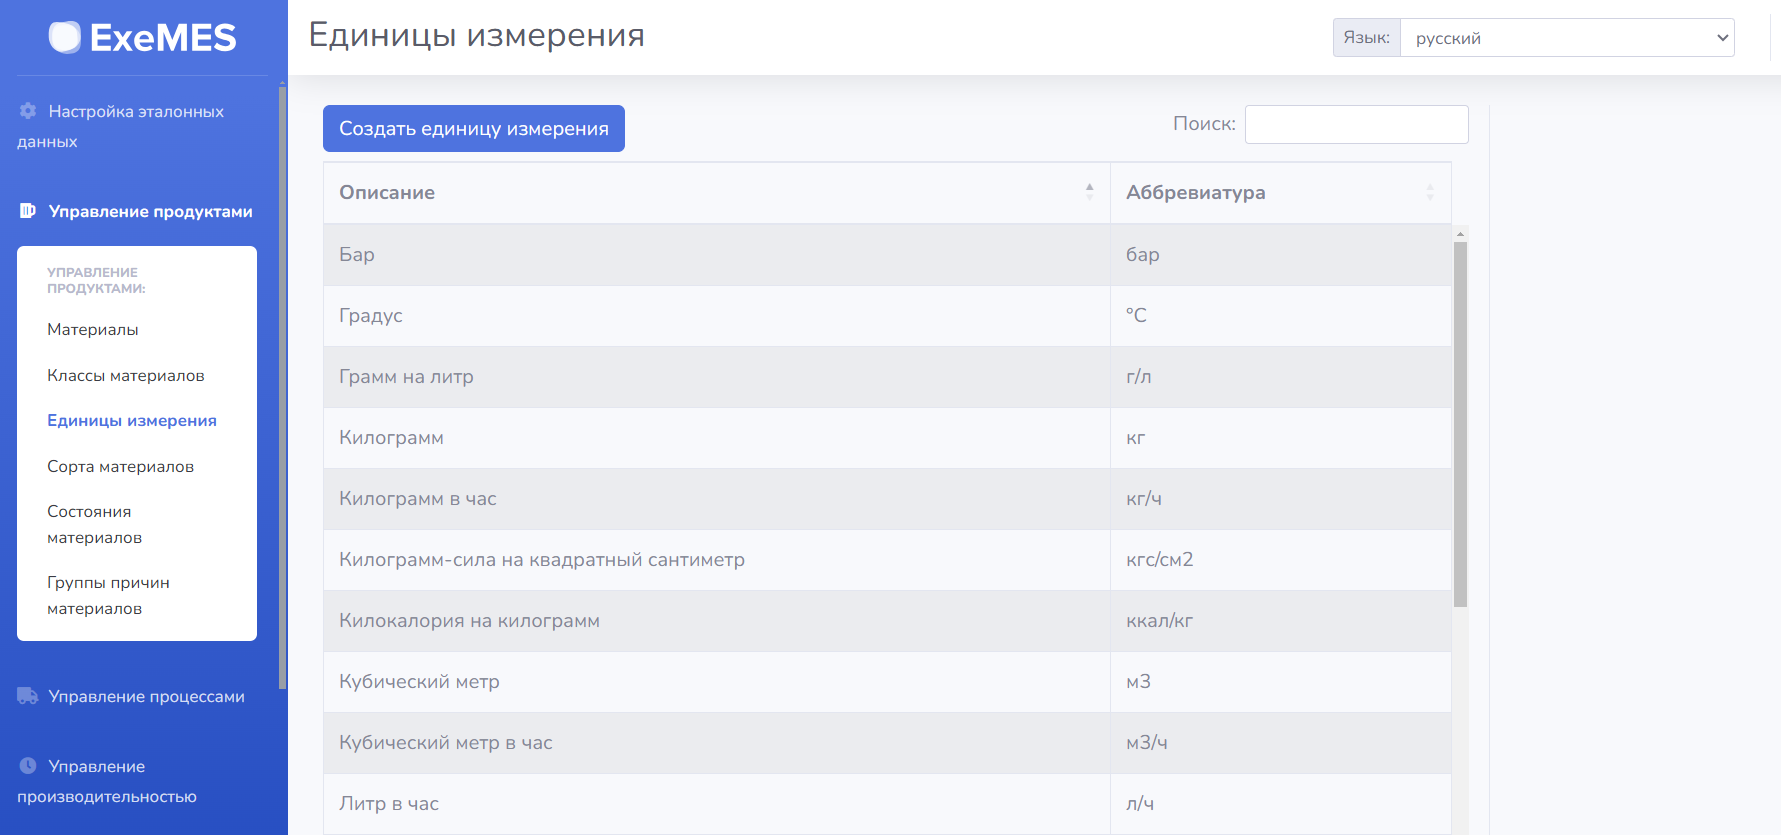Open Группы причин материалов link
This screenshot has height=835, width=1781.
(108, 596)
